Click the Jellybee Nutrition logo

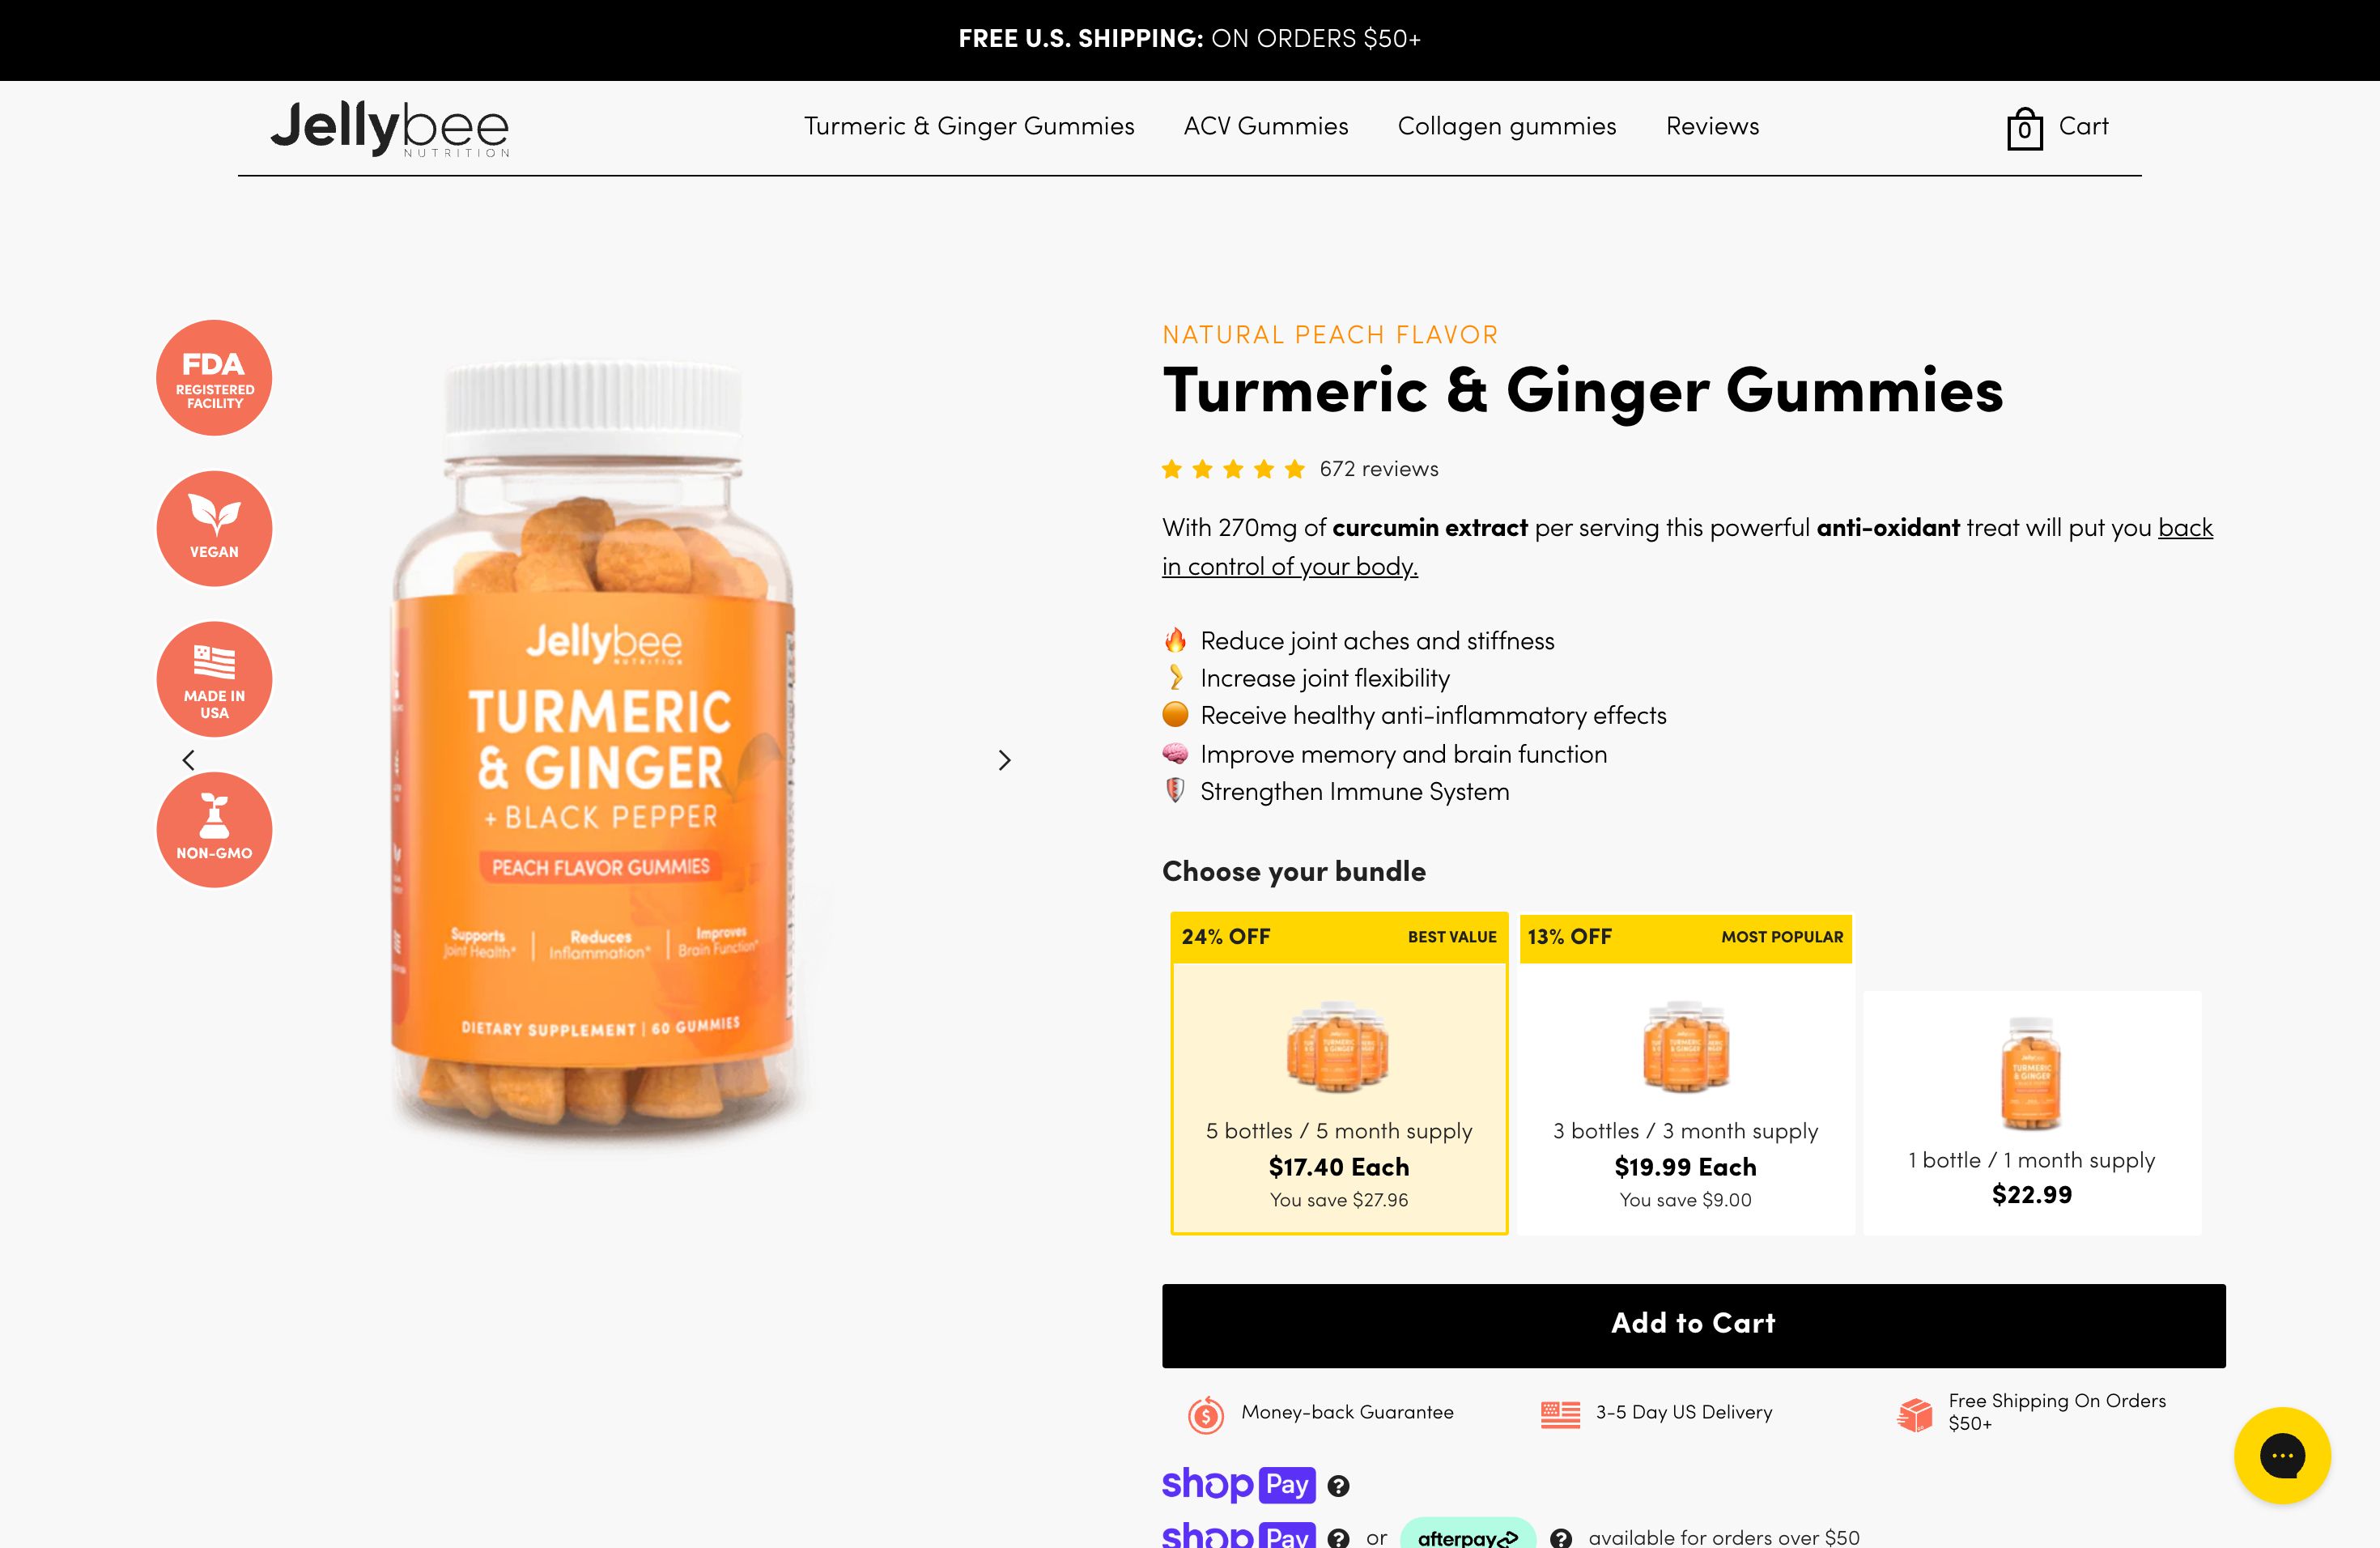[390, 128]
